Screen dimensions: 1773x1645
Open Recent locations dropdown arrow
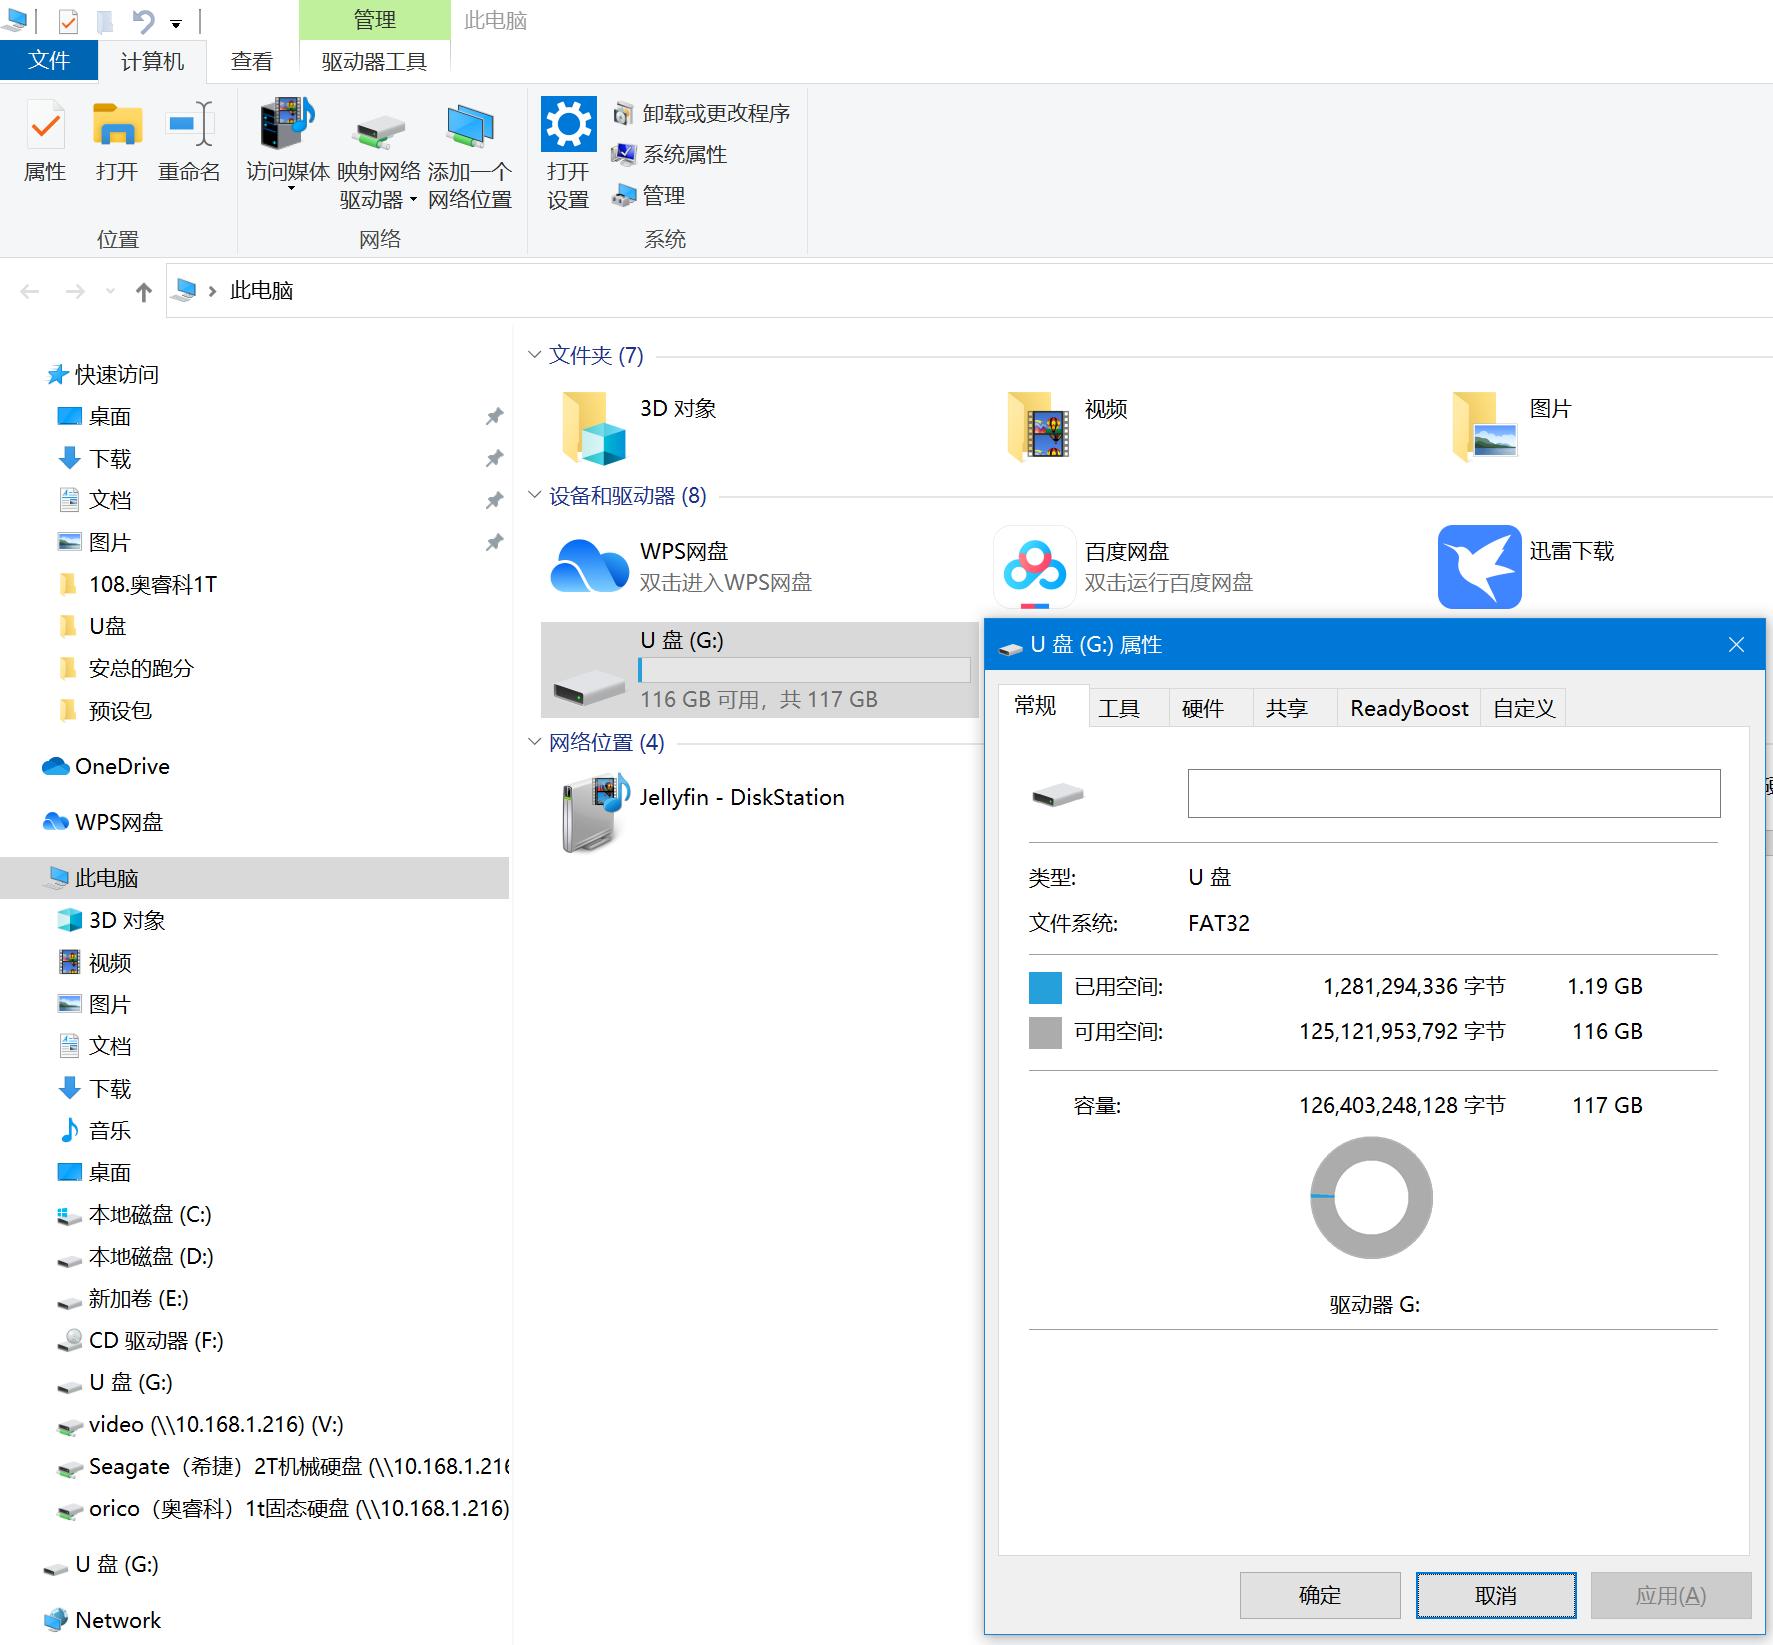(110, 292)
